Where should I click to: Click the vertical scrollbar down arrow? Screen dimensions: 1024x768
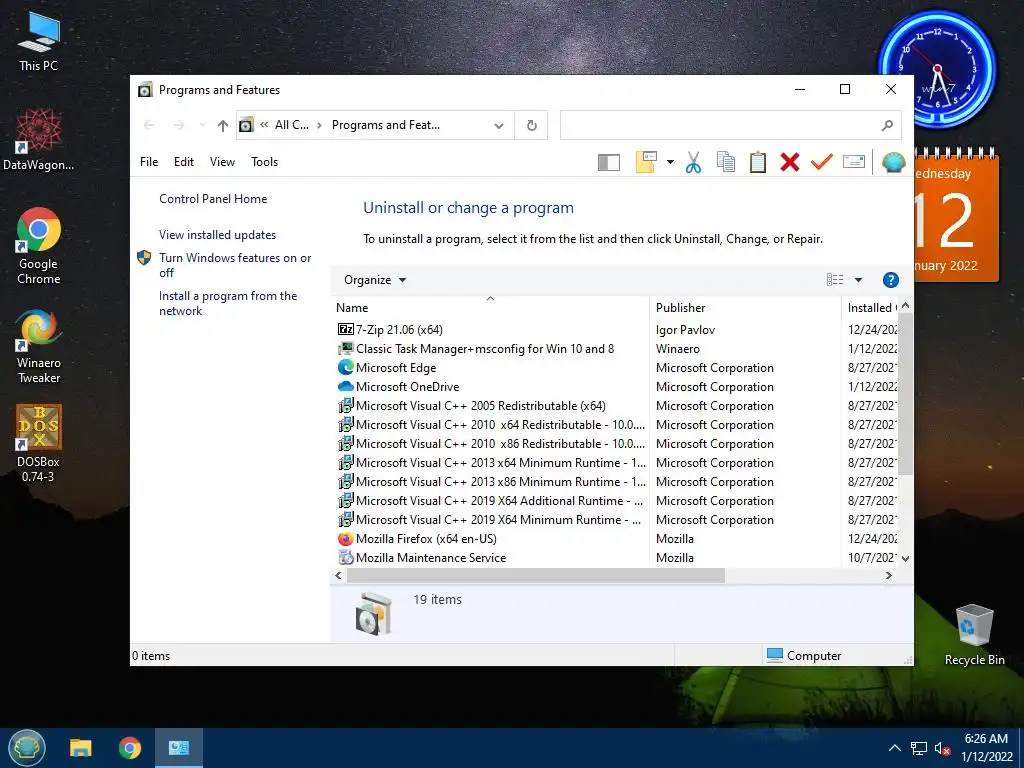click(905, 558)
